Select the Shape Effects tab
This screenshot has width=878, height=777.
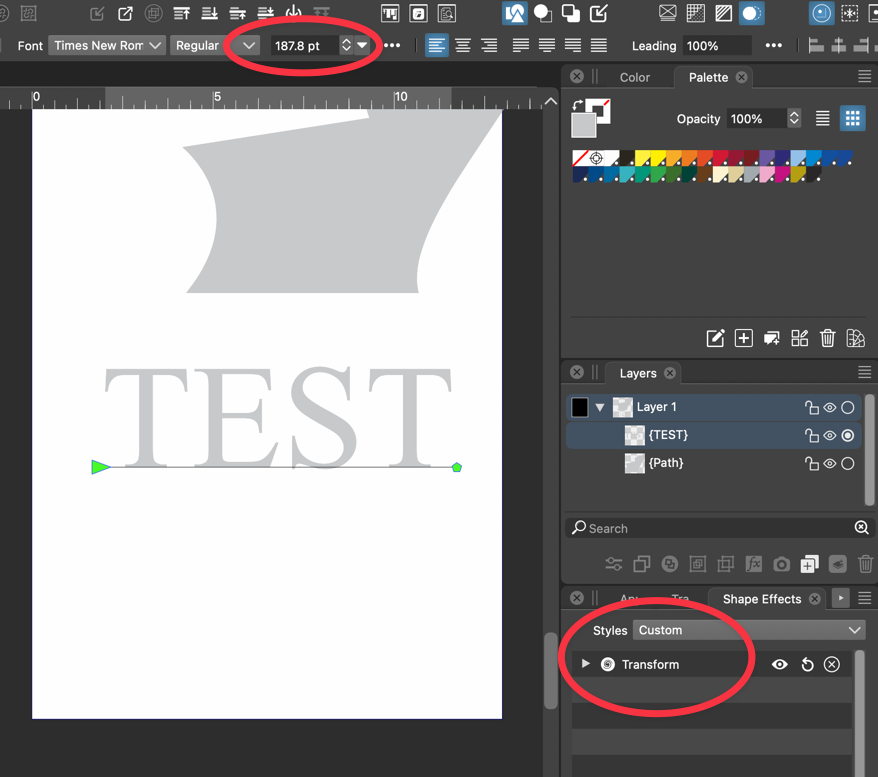pyautogui.click(x=761, y=599)
